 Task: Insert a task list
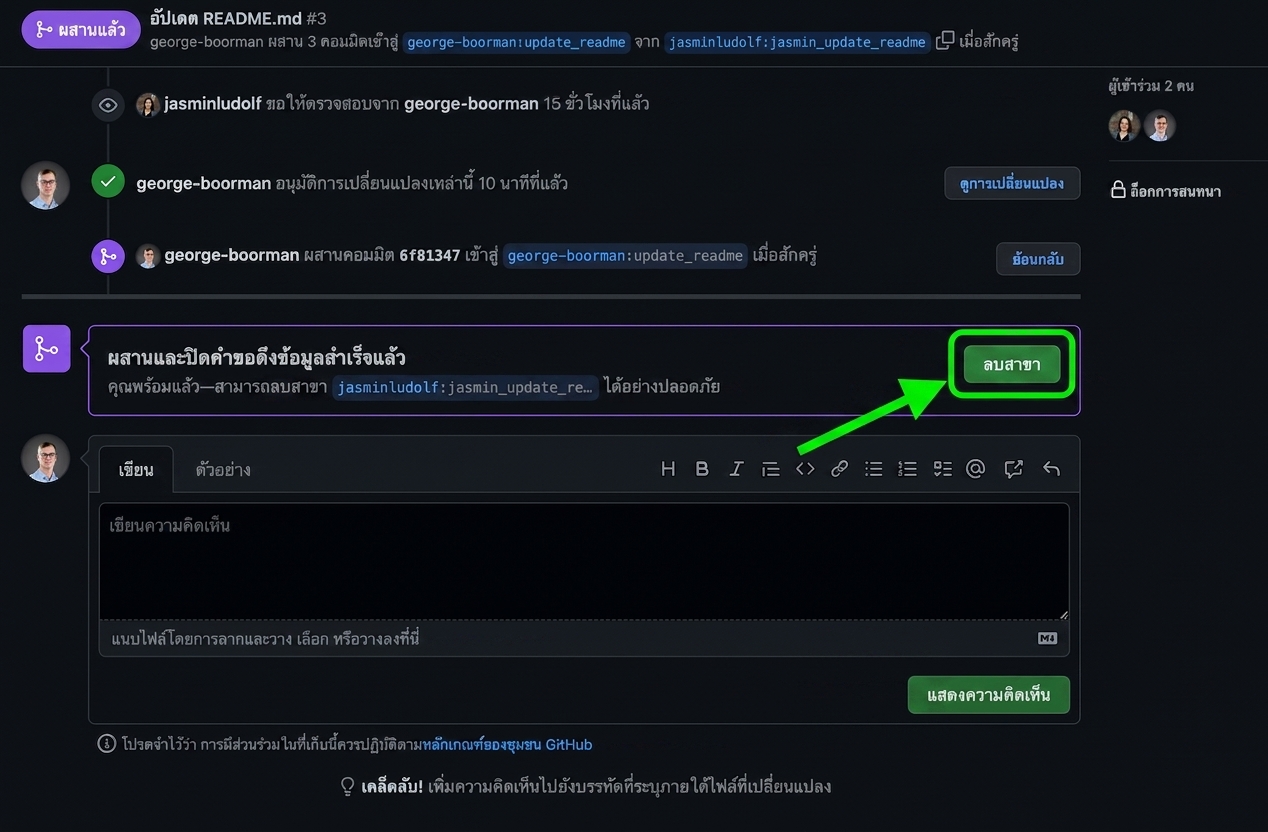point(942,469)
